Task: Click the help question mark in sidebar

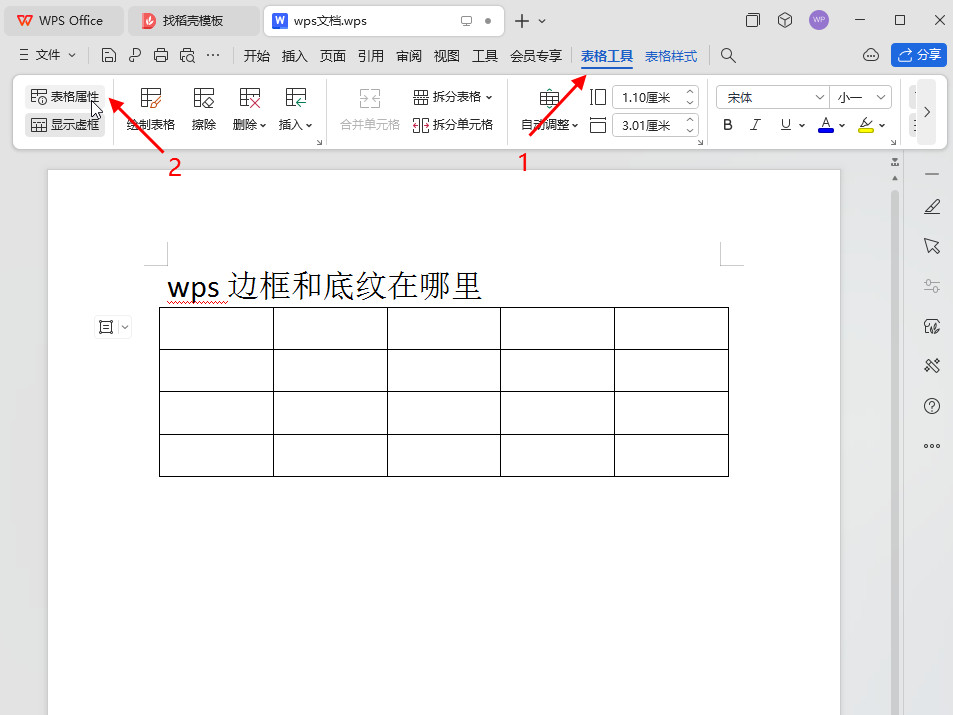Action: click(932, 406)
